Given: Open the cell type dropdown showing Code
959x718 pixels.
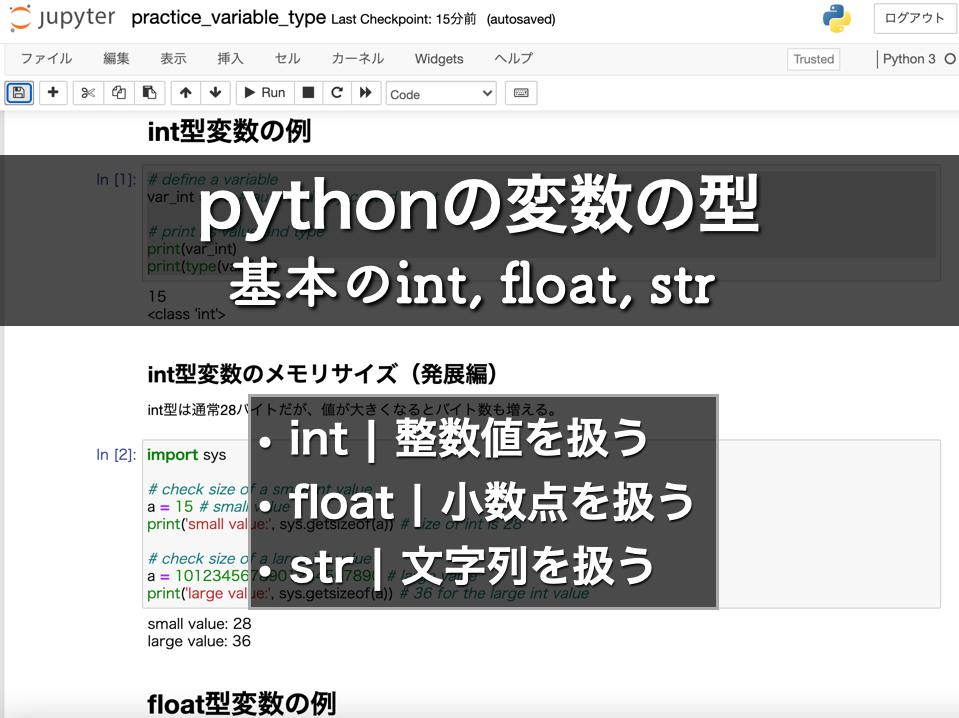Looking at the screenshot, I should coord(440,92).
